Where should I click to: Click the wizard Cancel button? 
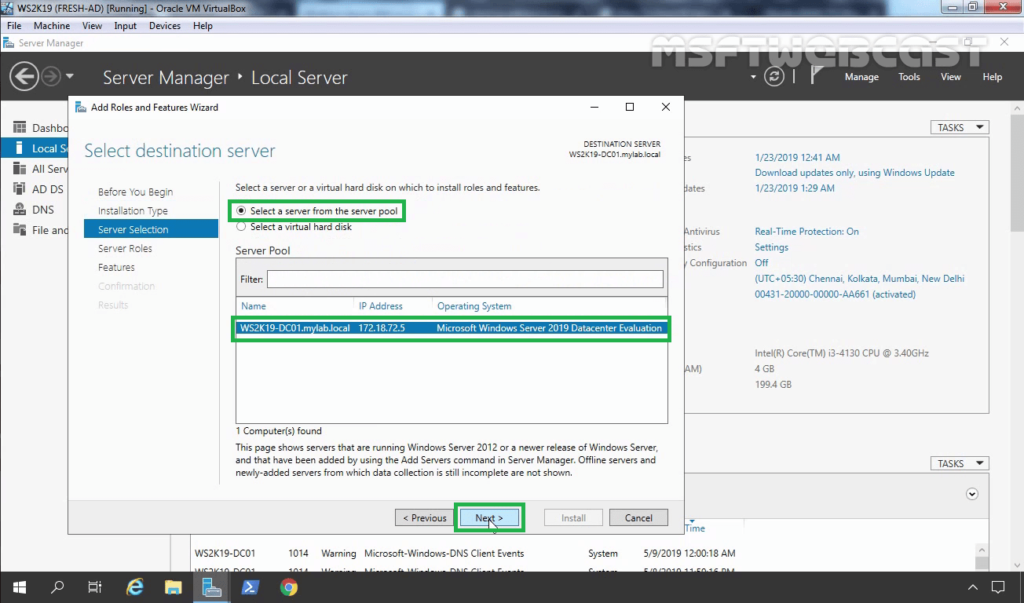tap(638, 517)
